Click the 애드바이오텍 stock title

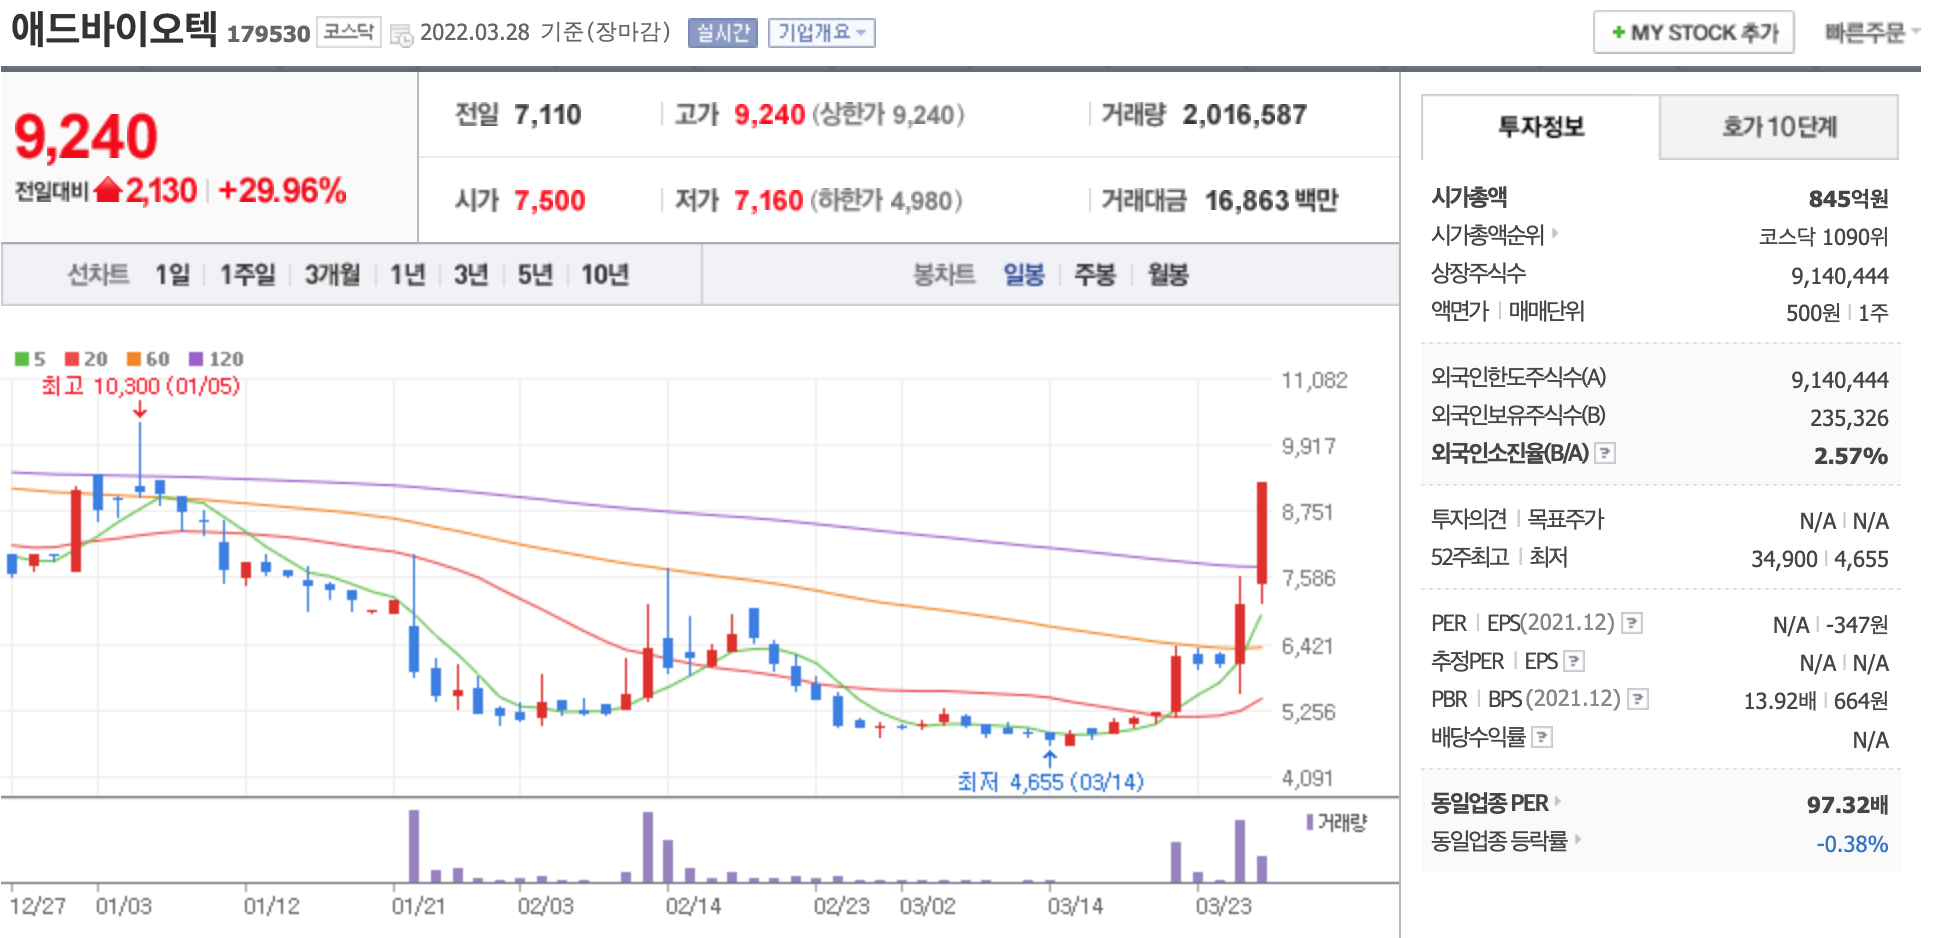click(x=114, y=28)
